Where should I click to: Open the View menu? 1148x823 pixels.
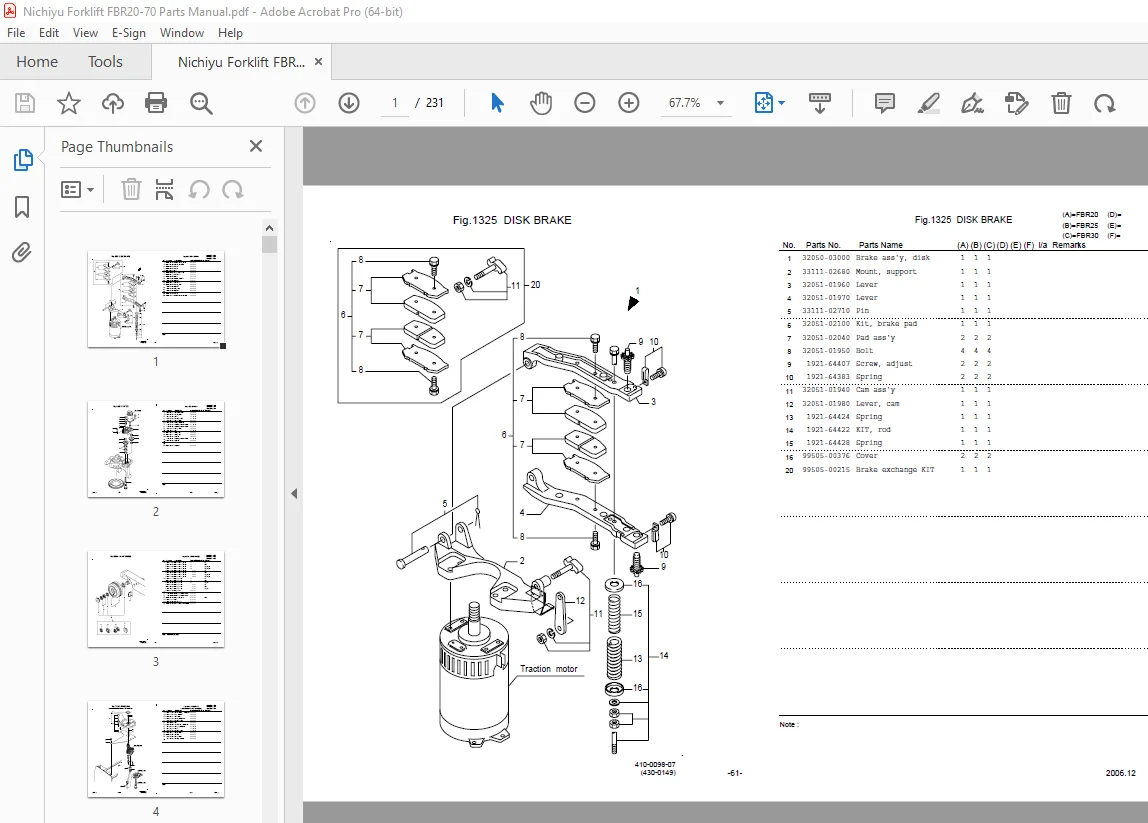85,33
